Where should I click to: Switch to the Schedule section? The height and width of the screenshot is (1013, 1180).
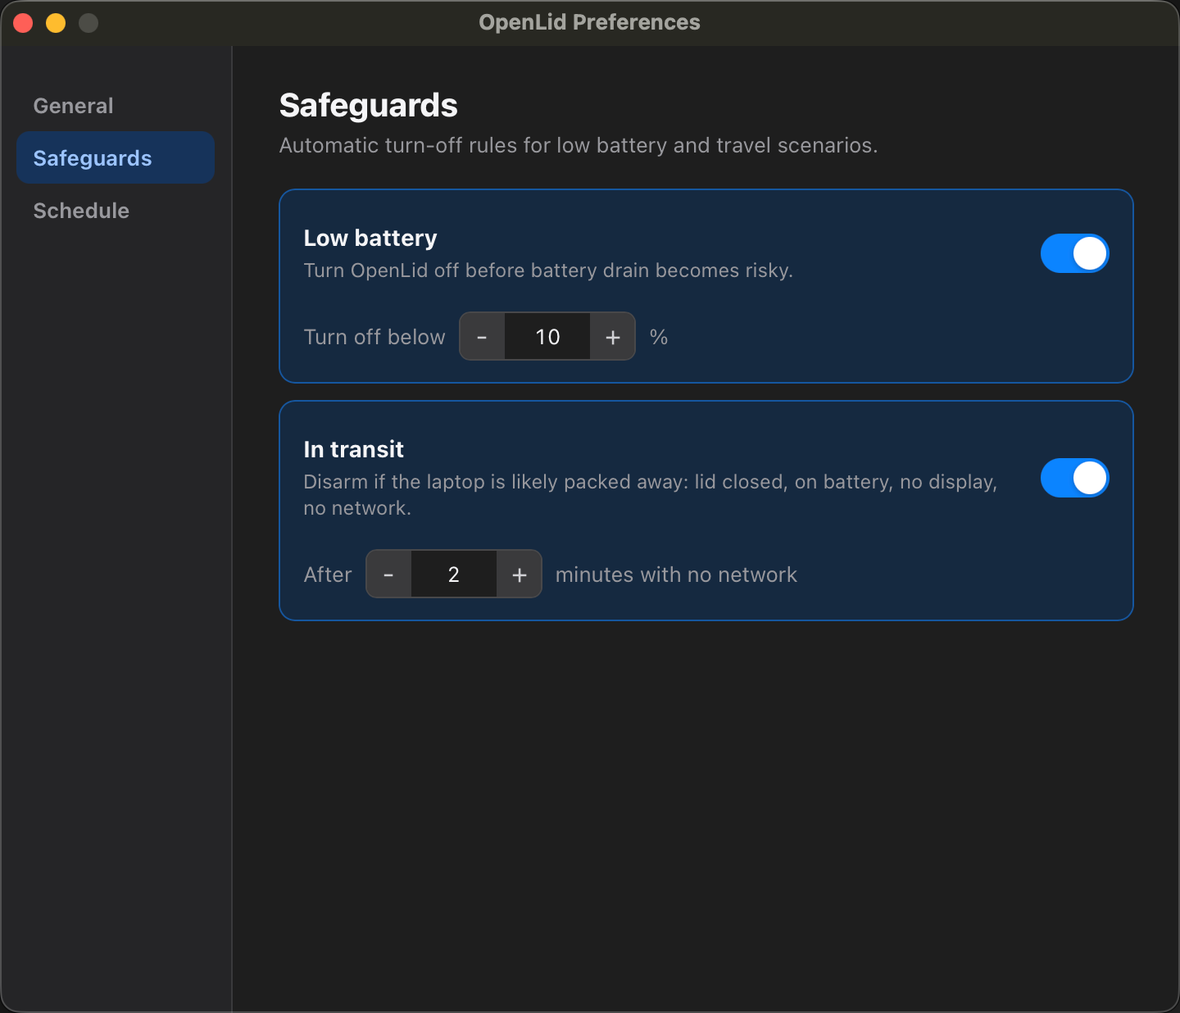click(115, 210)
